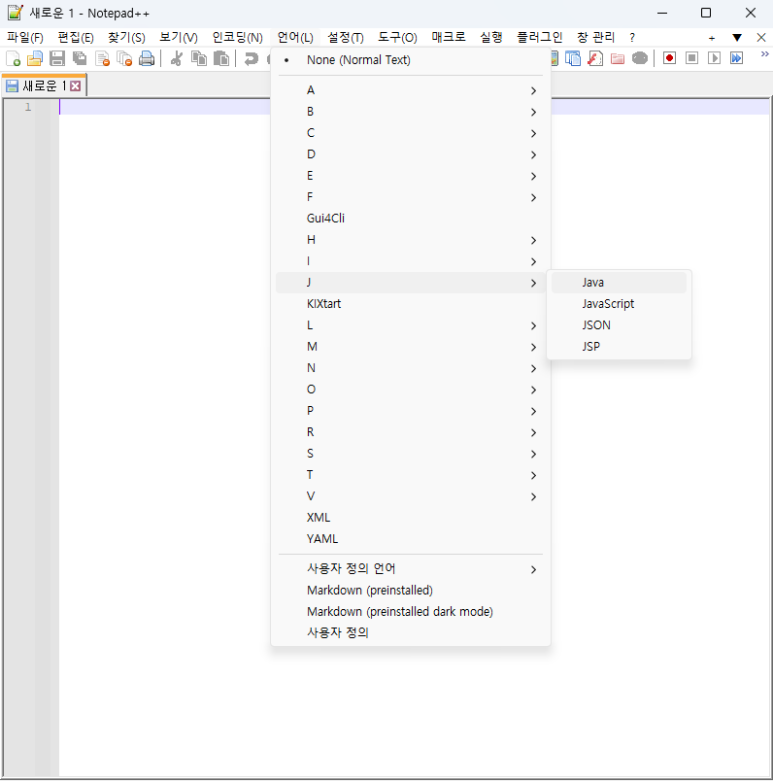Click the Monitoring eye icon
The image size is (773, 781).
pos(640,59)
